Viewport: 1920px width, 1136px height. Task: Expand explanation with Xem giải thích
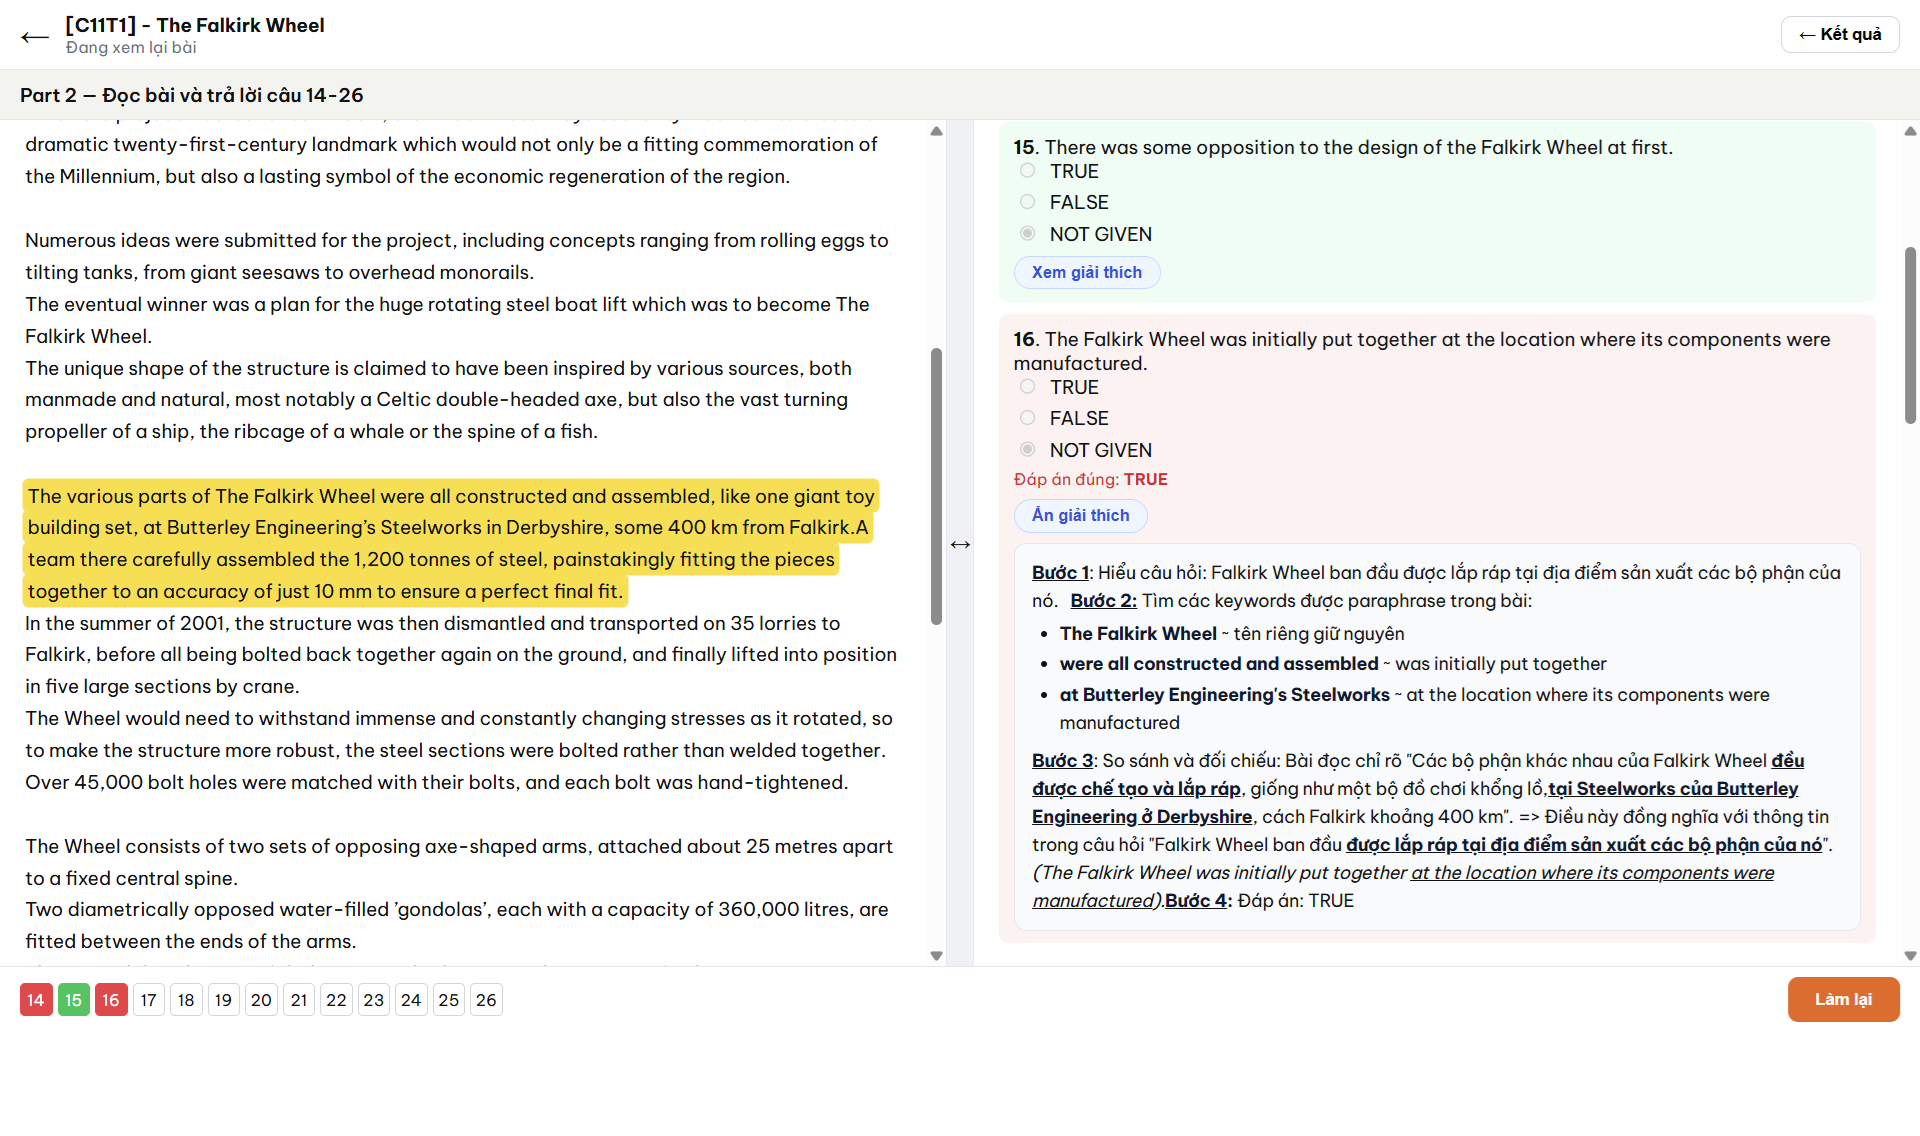pos(1086,272)
